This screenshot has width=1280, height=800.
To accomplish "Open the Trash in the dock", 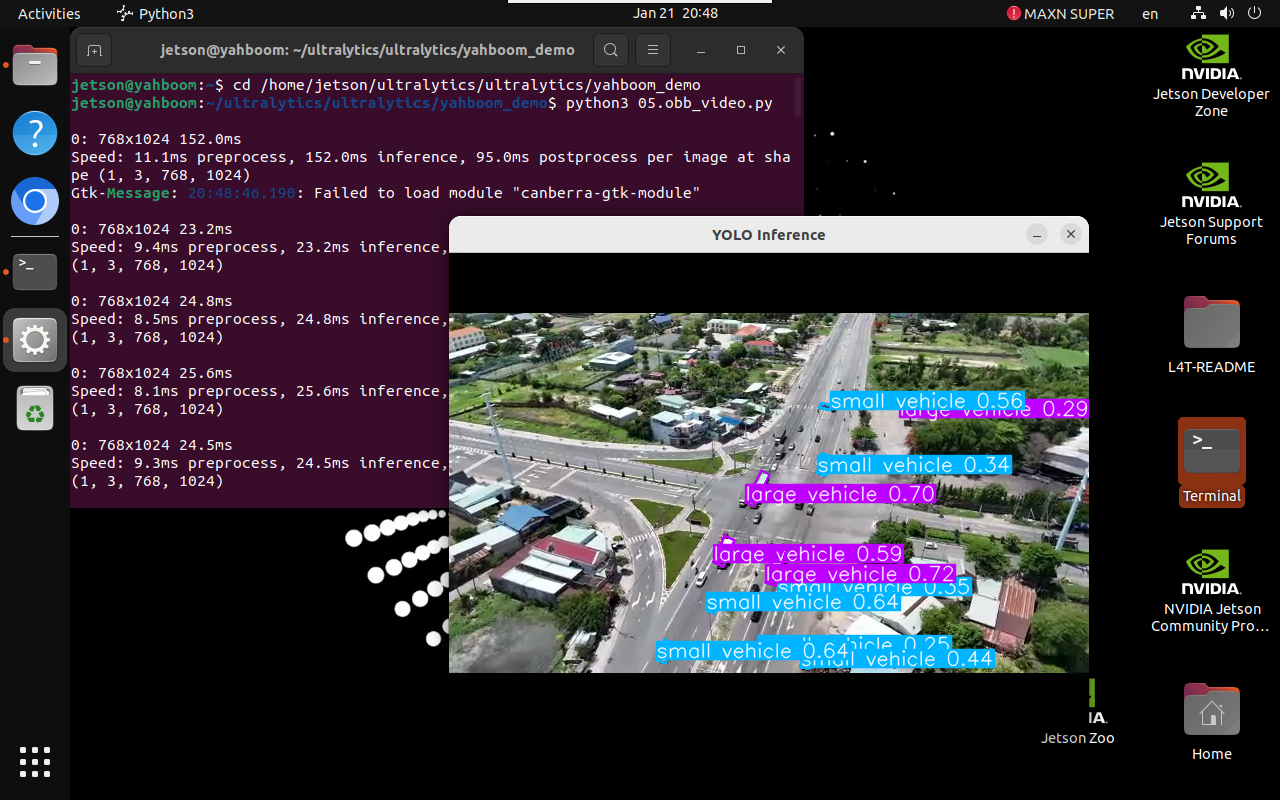I will click(x=35, y=408).
